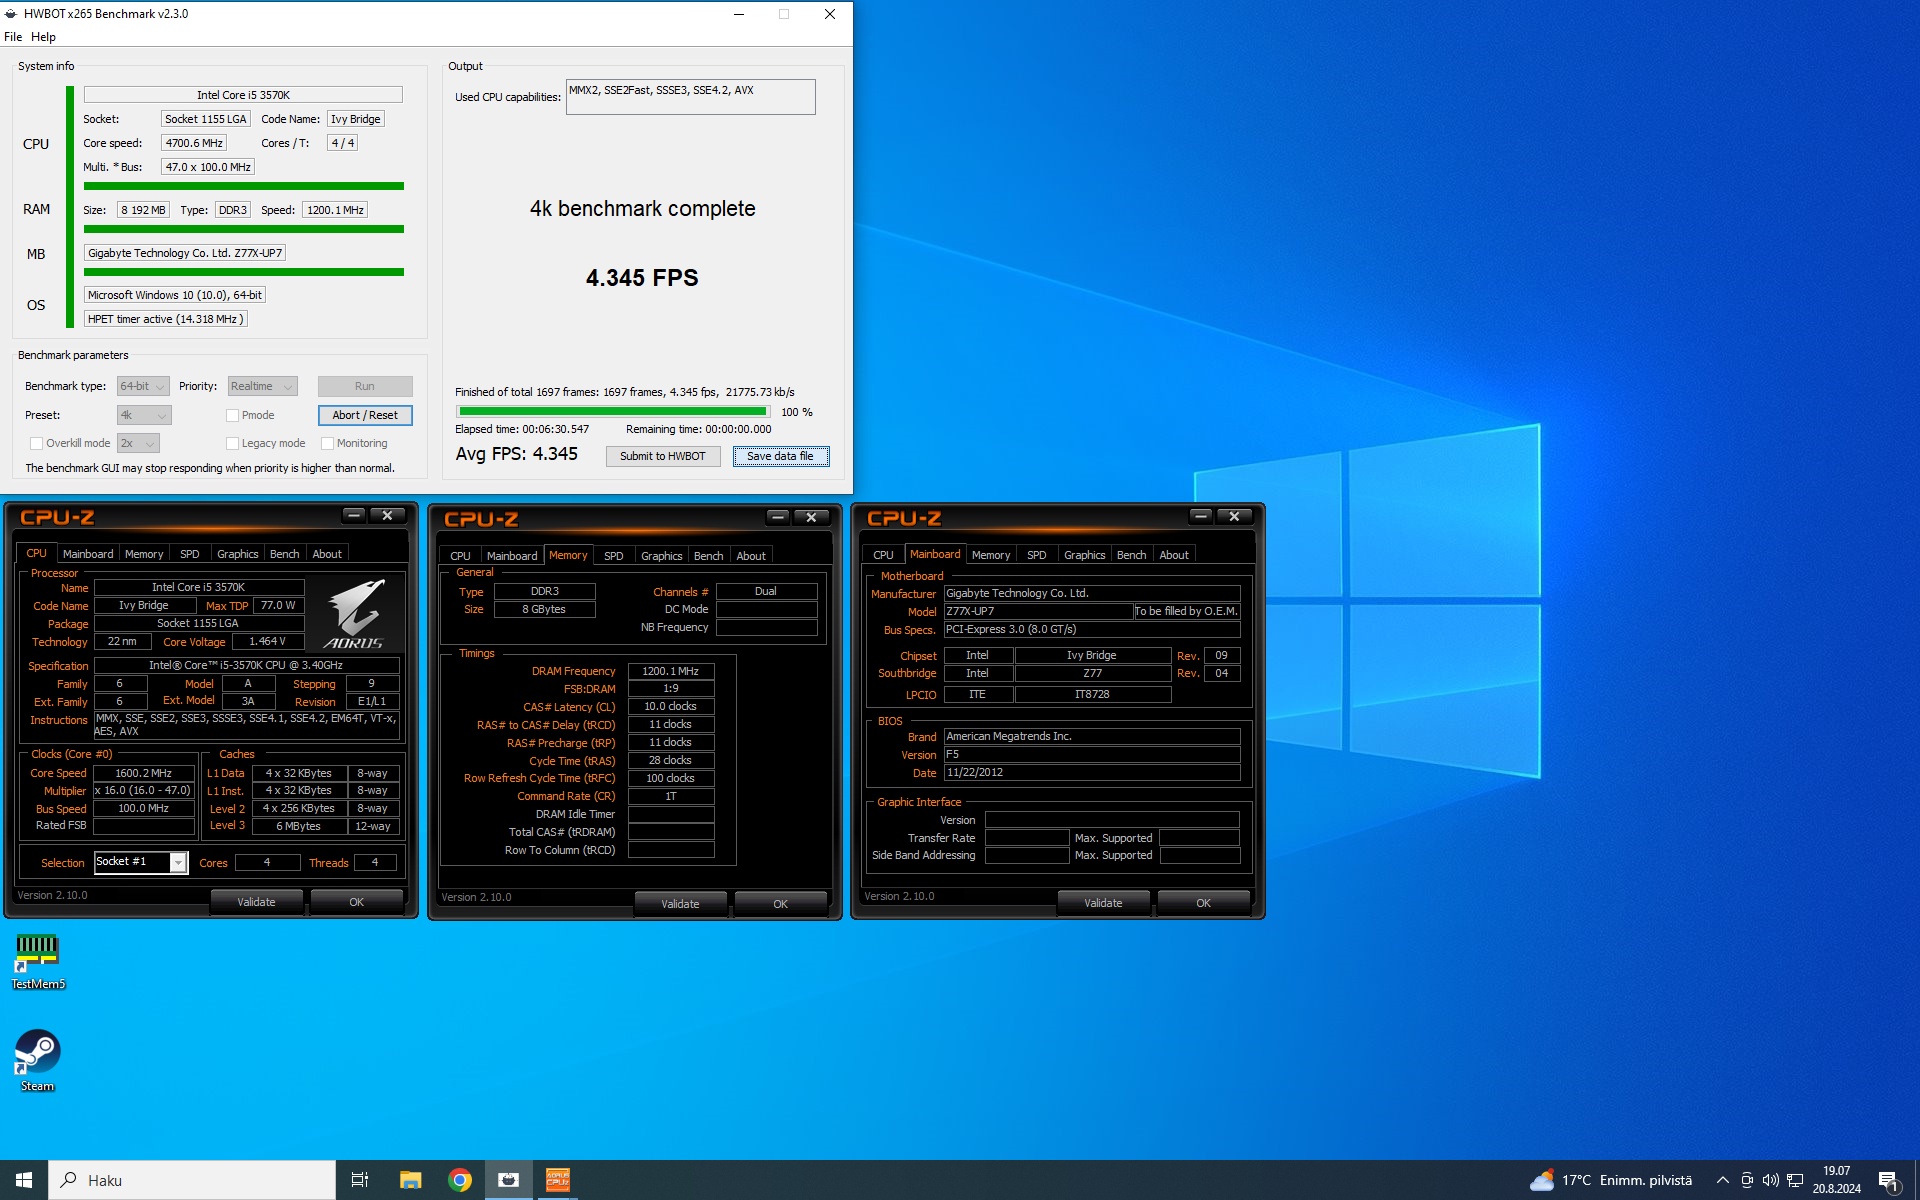Click taskbar clock showing 19.07
This screenshot has height=1200, width=1920.
(1836, 1180)
